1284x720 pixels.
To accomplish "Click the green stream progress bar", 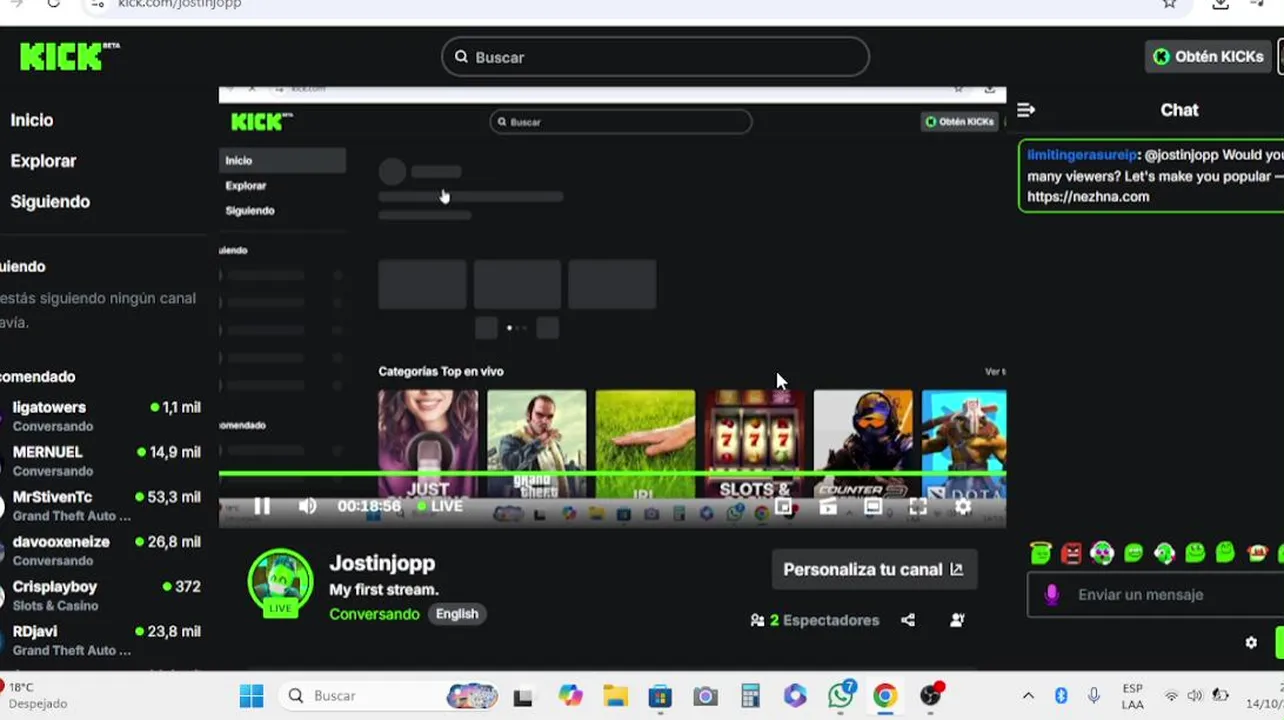I will point(612,474).
